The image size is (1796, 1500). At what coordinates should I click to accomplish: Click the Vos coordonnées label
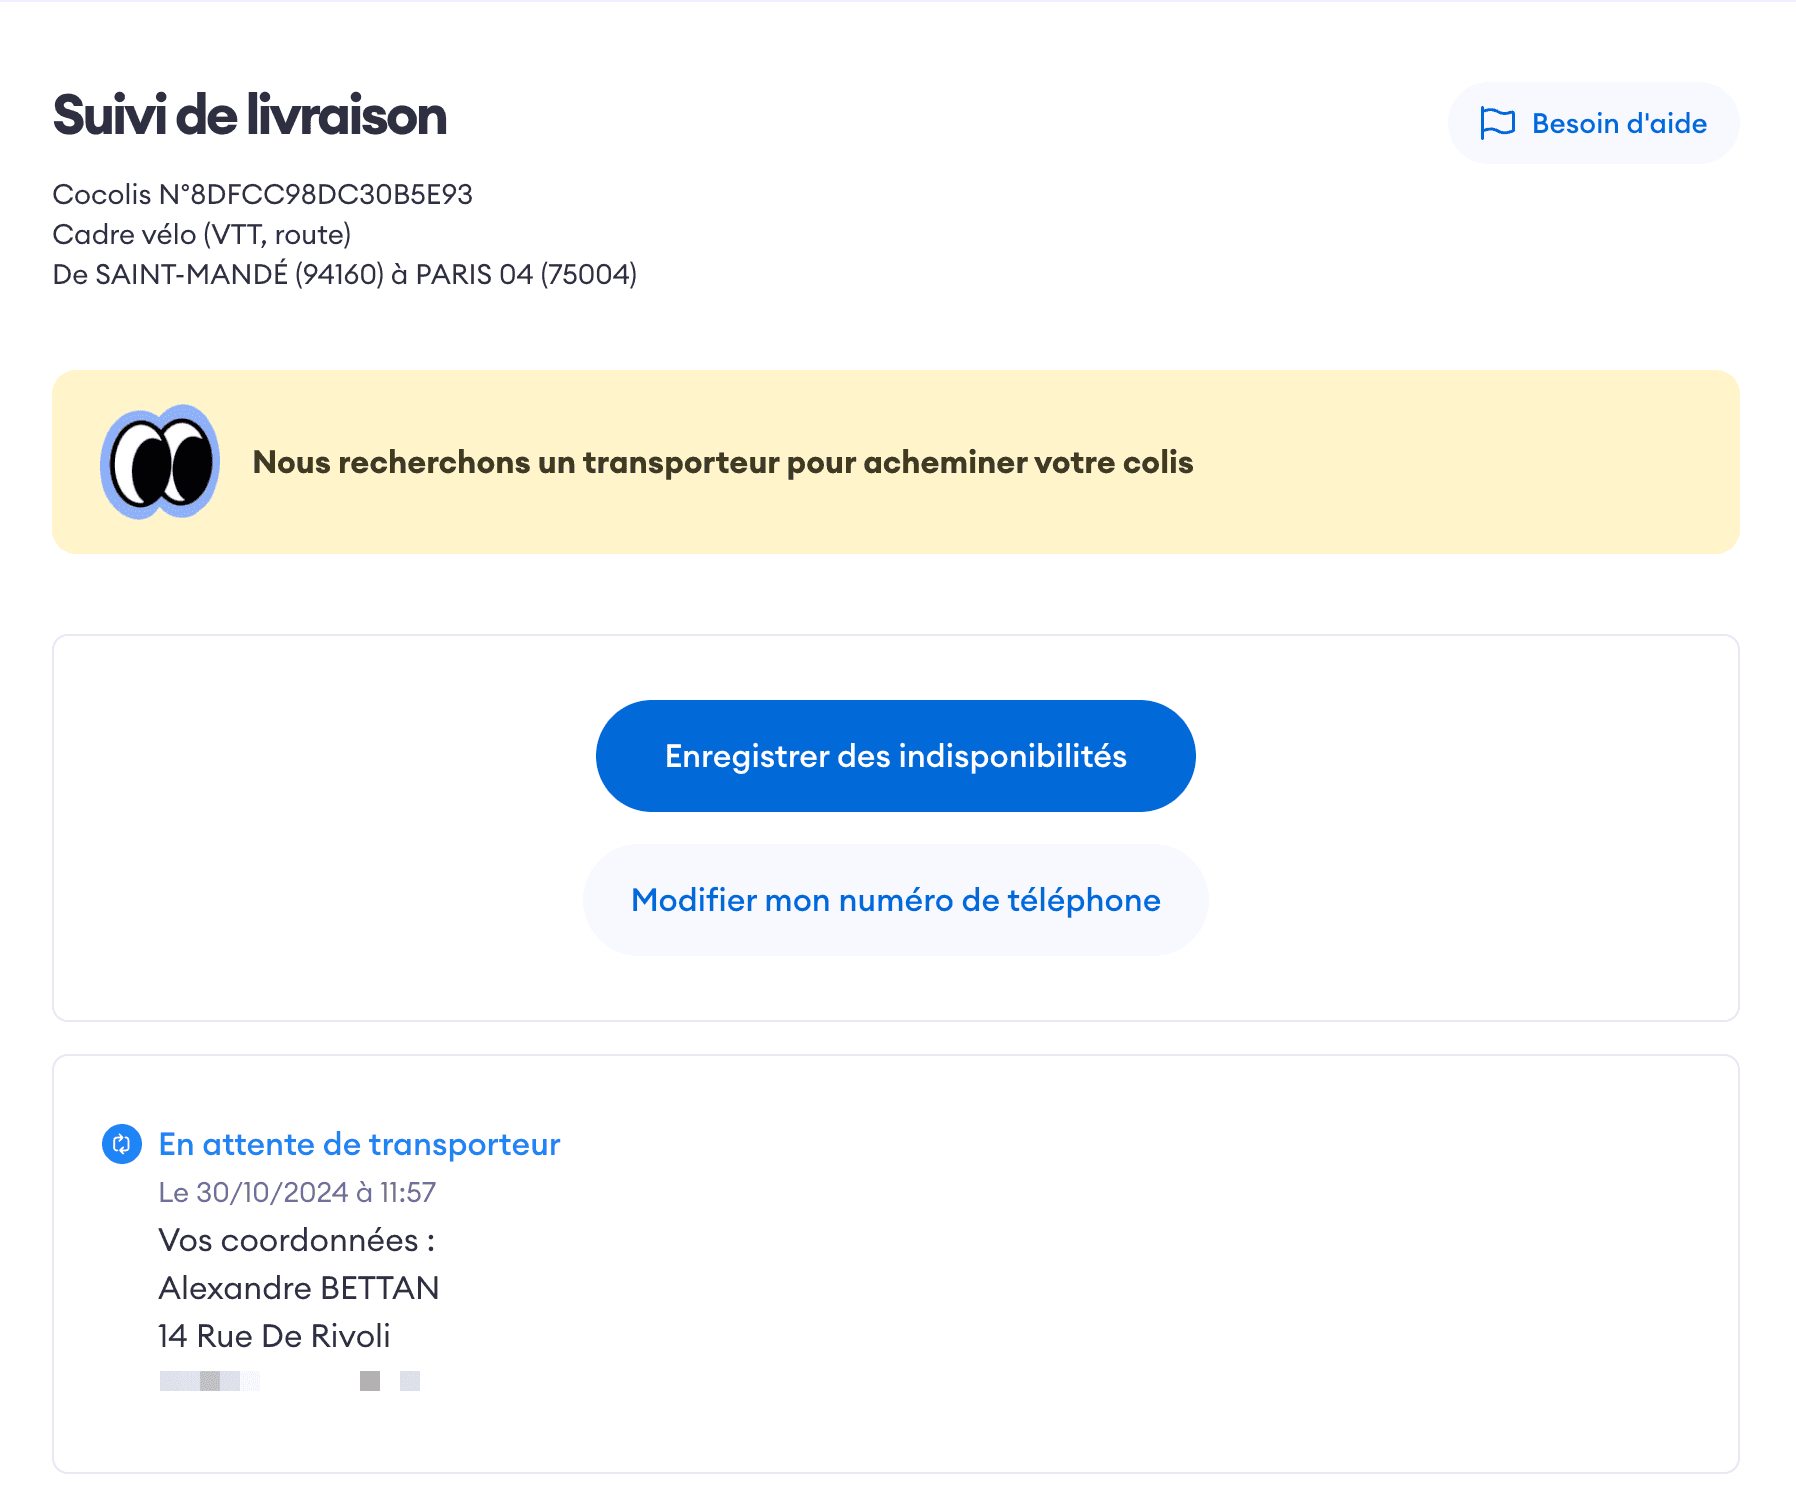click(296, 1240)
